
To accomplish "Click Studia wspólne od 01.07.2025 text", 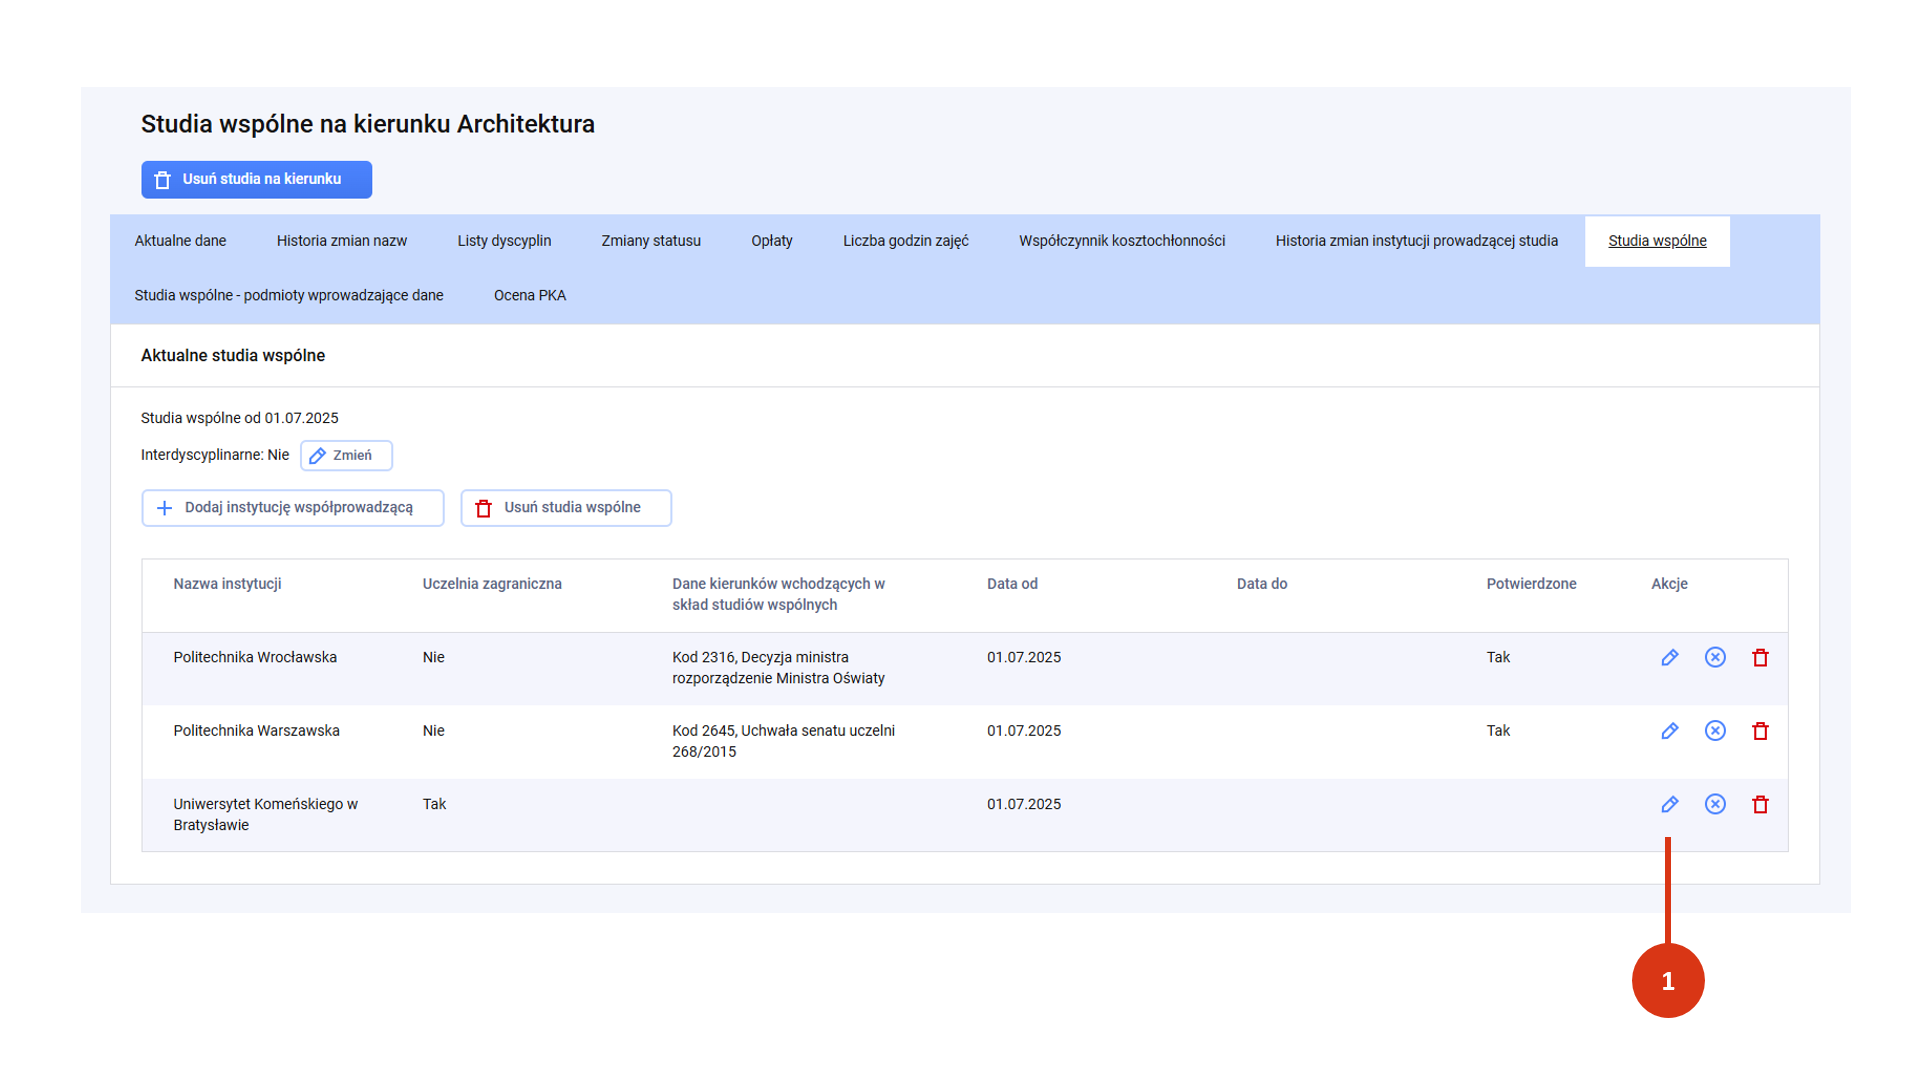I will pos(240,418).
